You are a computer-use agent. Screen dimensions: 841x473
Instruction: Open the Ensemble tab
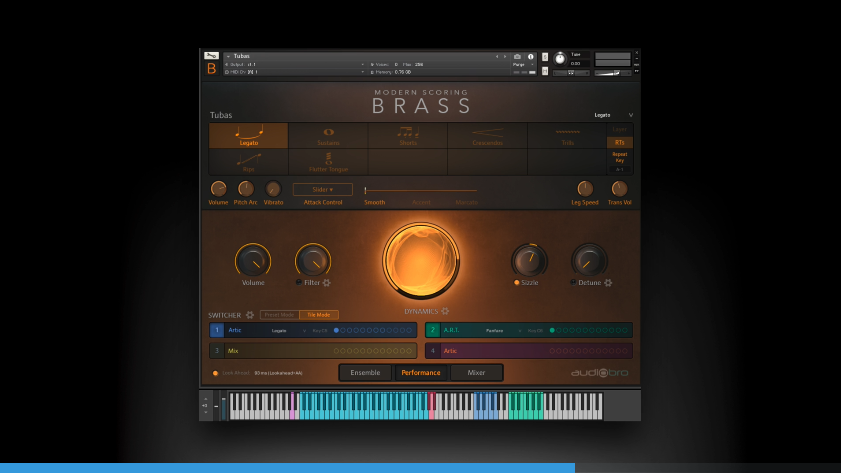pyautogui.click(x=365, y=373)
